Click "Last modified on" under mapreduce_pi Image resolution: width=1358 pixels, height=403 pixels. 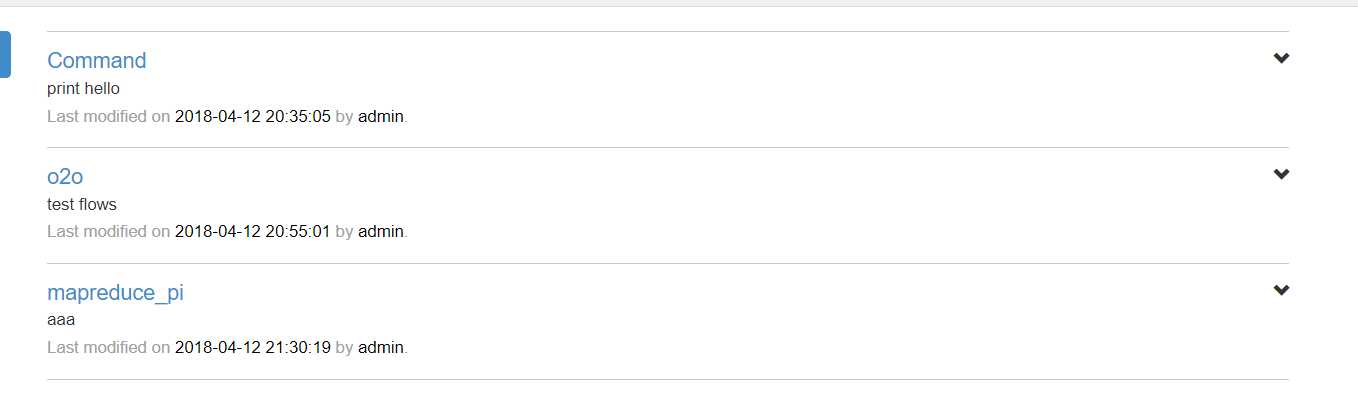tap(108, 348)
